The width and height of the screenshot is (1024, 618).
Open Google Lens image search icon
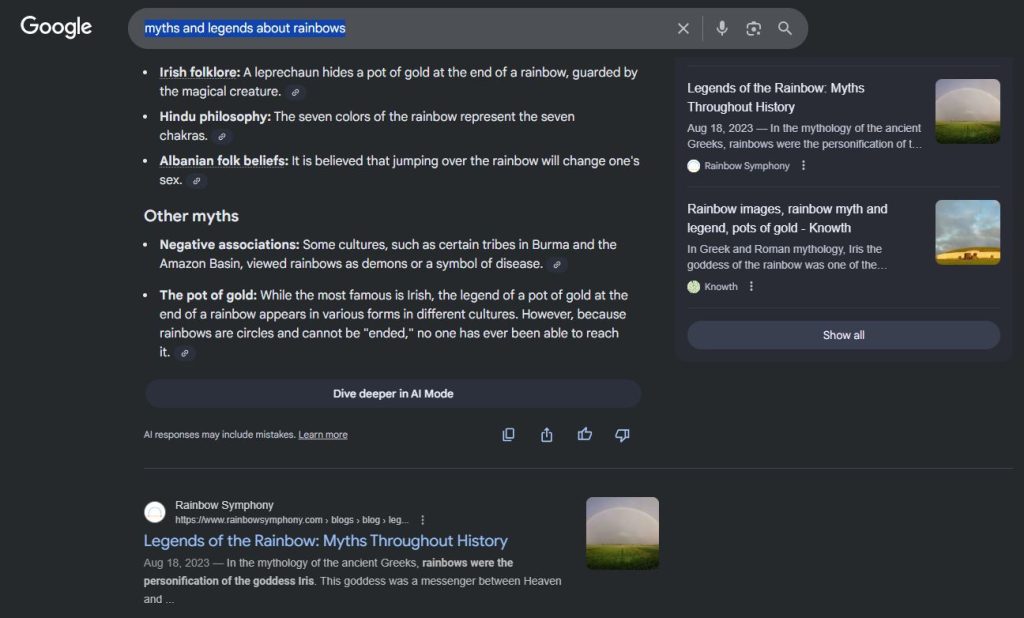[754, 28]
